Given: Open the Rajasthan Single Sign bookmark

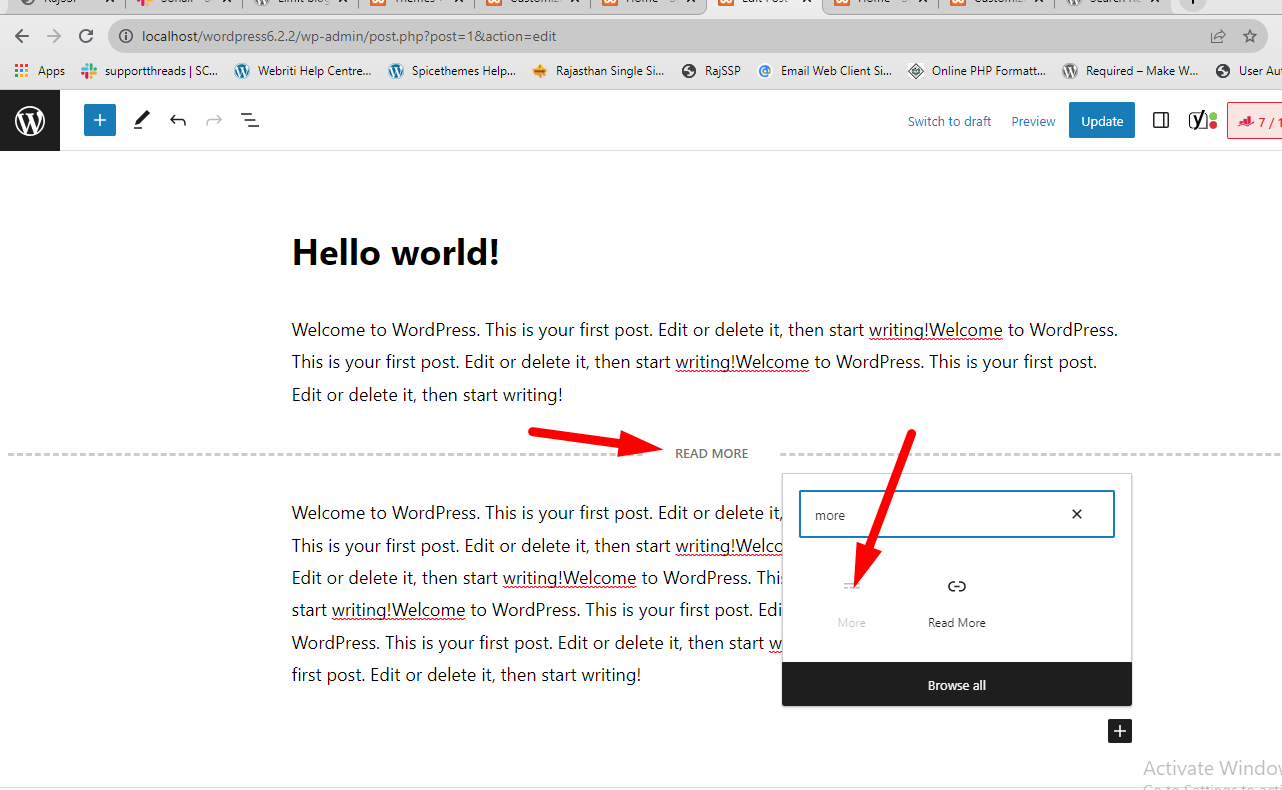Looking at the screenshot, I should [599, 71].
